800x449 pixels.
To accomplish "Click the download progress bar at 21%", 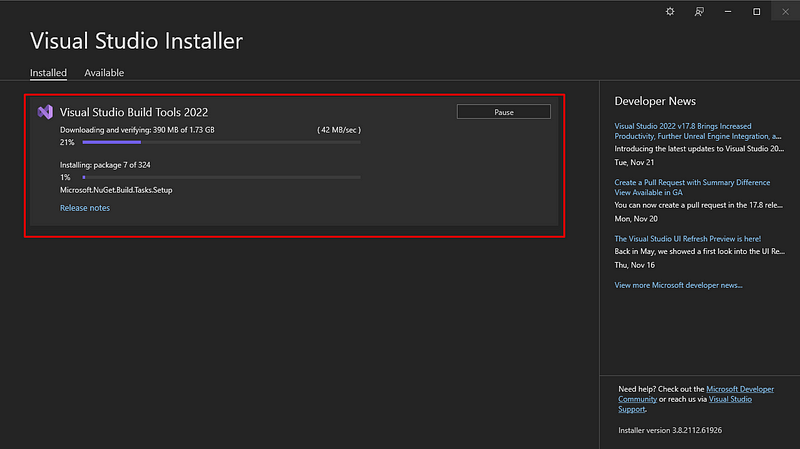I will [x=221, y=142].
